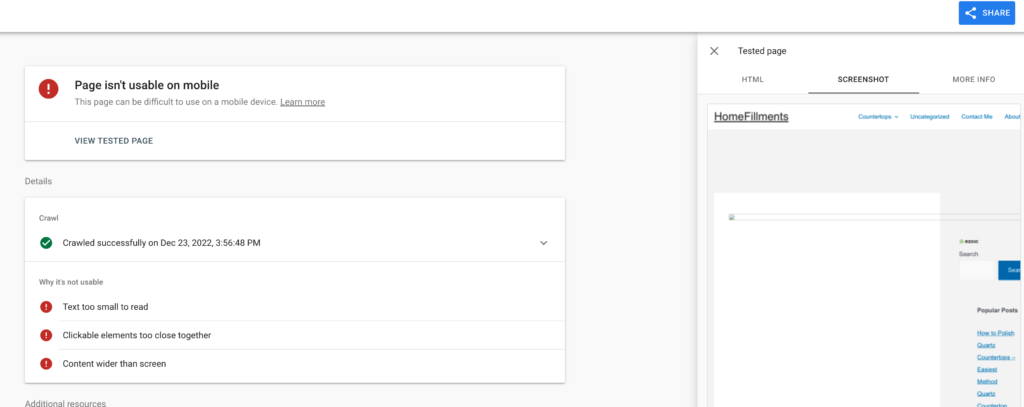
Task: Open 'Content wider than screen' issue
Action: pyautogui.click(x=114, y=364)
